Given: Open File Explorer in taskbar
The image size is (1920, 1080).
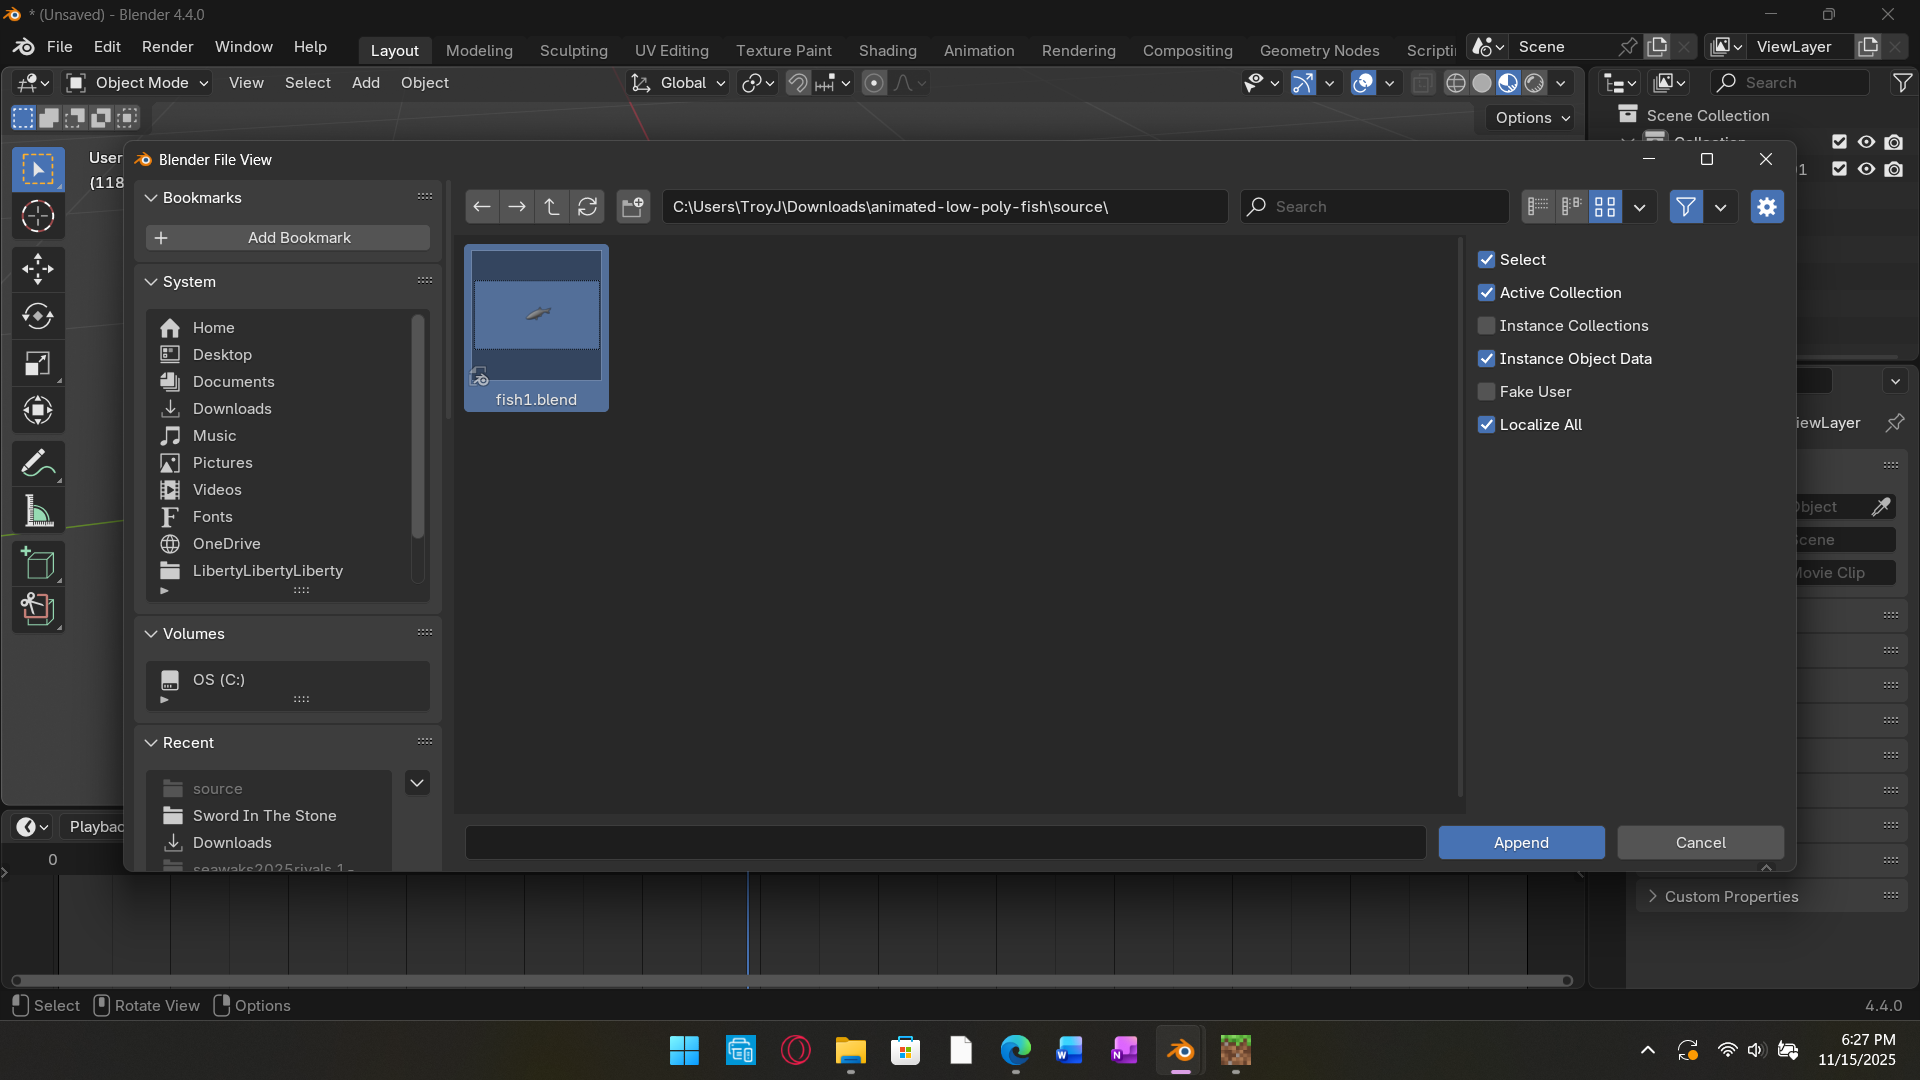Looking at the screenshot, I should [850, 1051].
